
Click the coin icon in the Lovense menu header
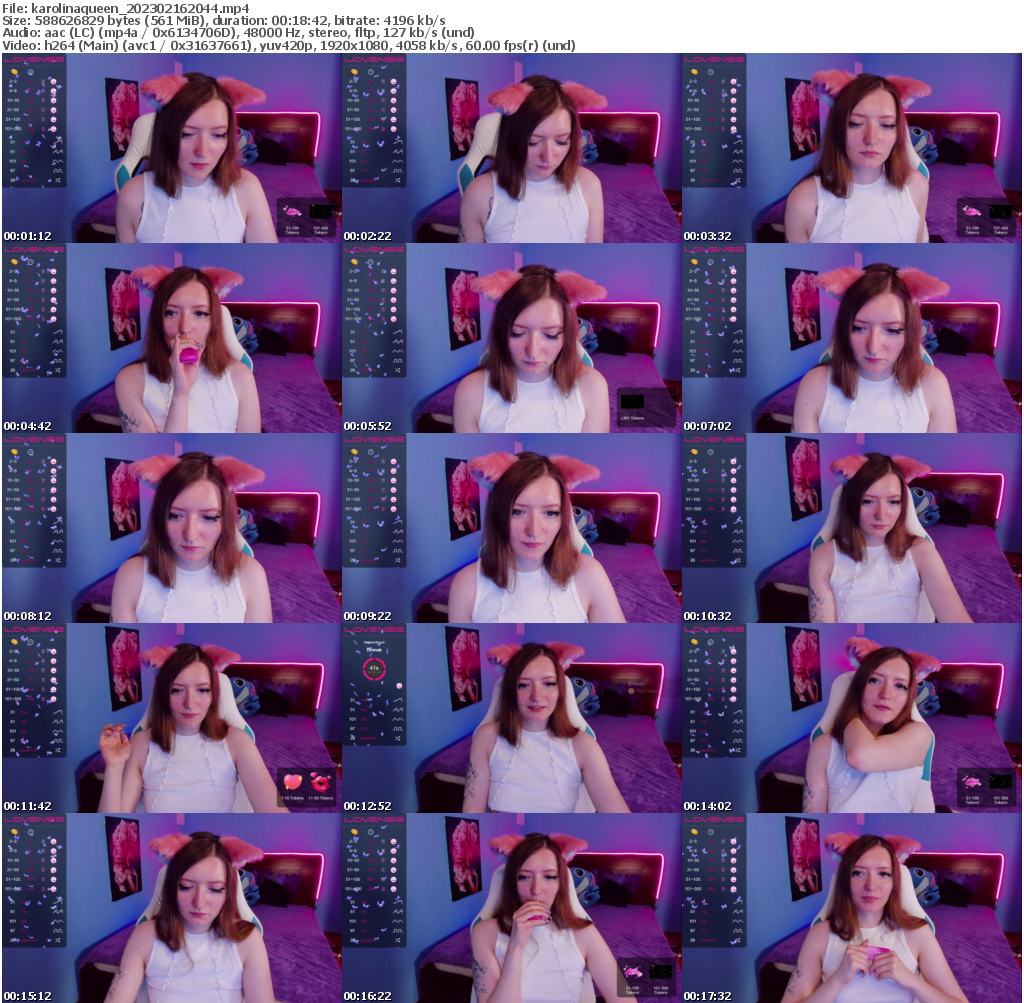pos(14,72)
